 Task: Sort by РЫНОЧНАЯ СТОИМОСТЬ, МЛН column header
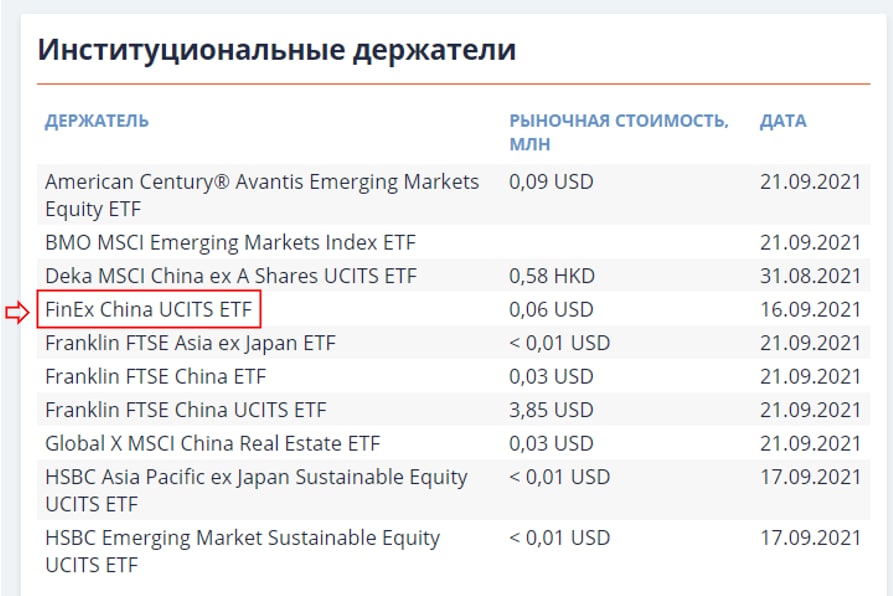coord(618,131)
